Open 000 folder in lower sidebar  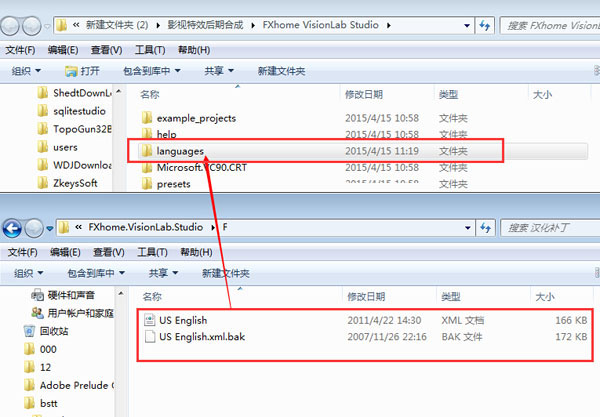tap(40, 349)
